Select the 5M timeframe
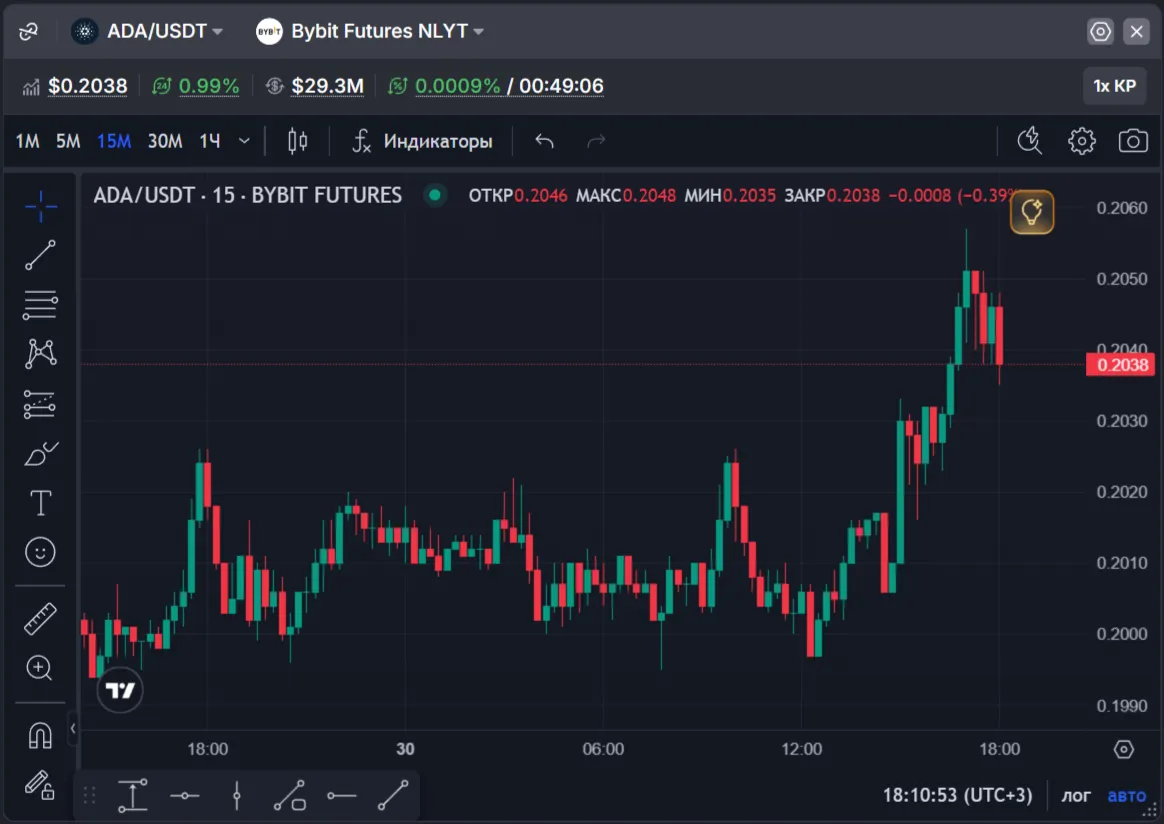 pyautogui.click(x=68, y=141)
